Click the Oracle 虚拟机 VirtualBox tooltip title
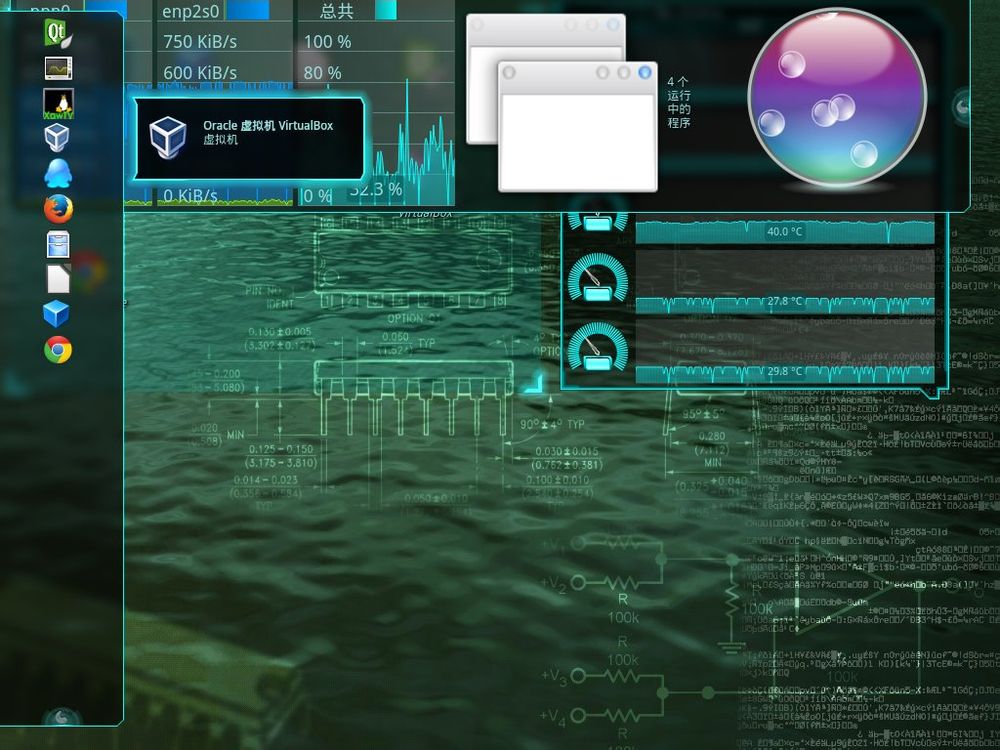This screenshot has height=750, width=1000. coord(268,126)
